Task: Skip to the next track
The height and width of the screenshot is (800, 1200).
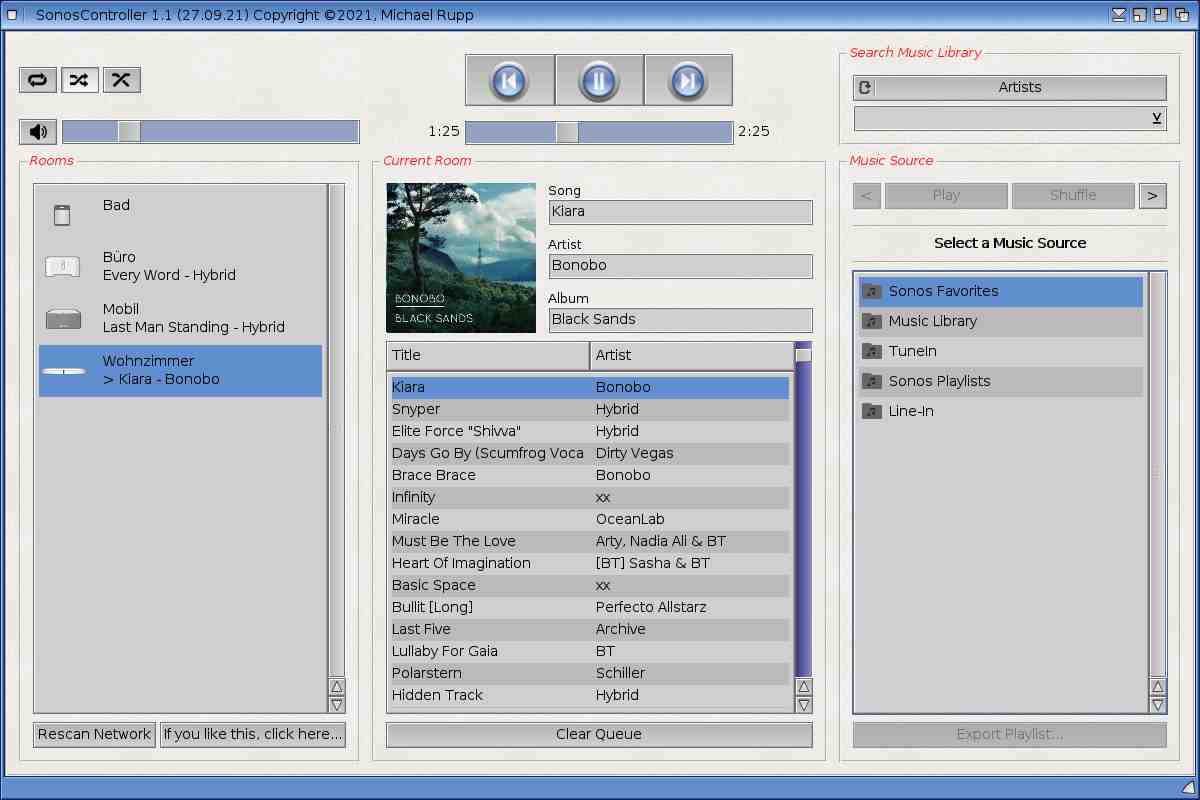Action: click(688, 80)
